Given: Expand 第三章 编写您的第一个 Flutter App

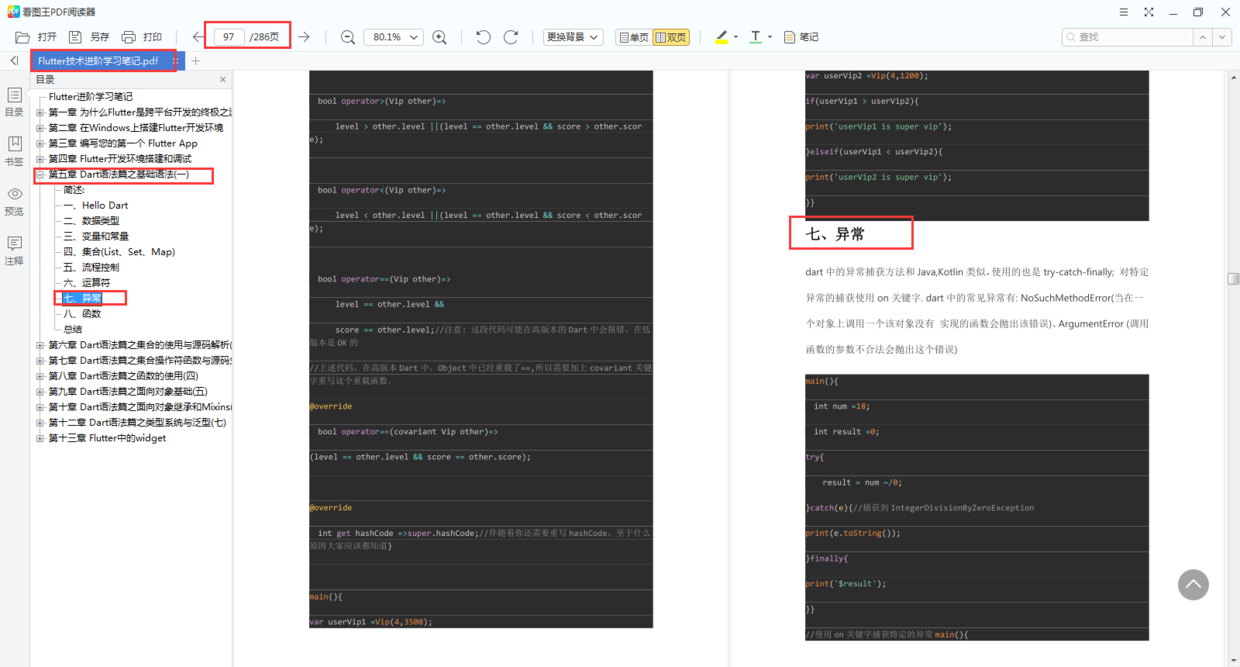Looking at the screenshot, I should point(40,143).
